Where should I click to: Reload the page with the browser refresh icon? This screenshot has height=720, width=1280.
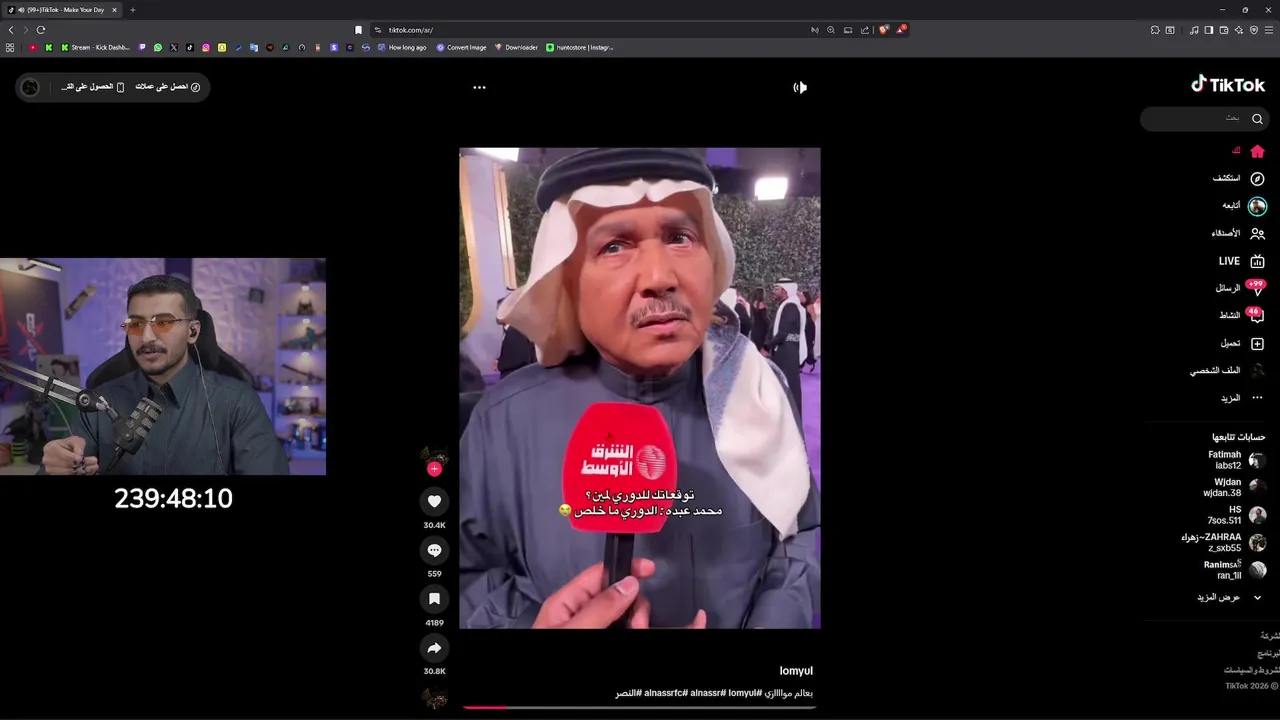pos(41,30)
